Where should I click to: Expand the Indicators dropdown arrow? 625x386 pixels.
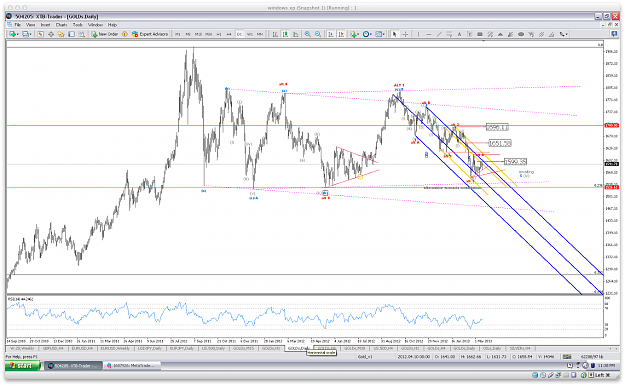(x=358, y=34)
